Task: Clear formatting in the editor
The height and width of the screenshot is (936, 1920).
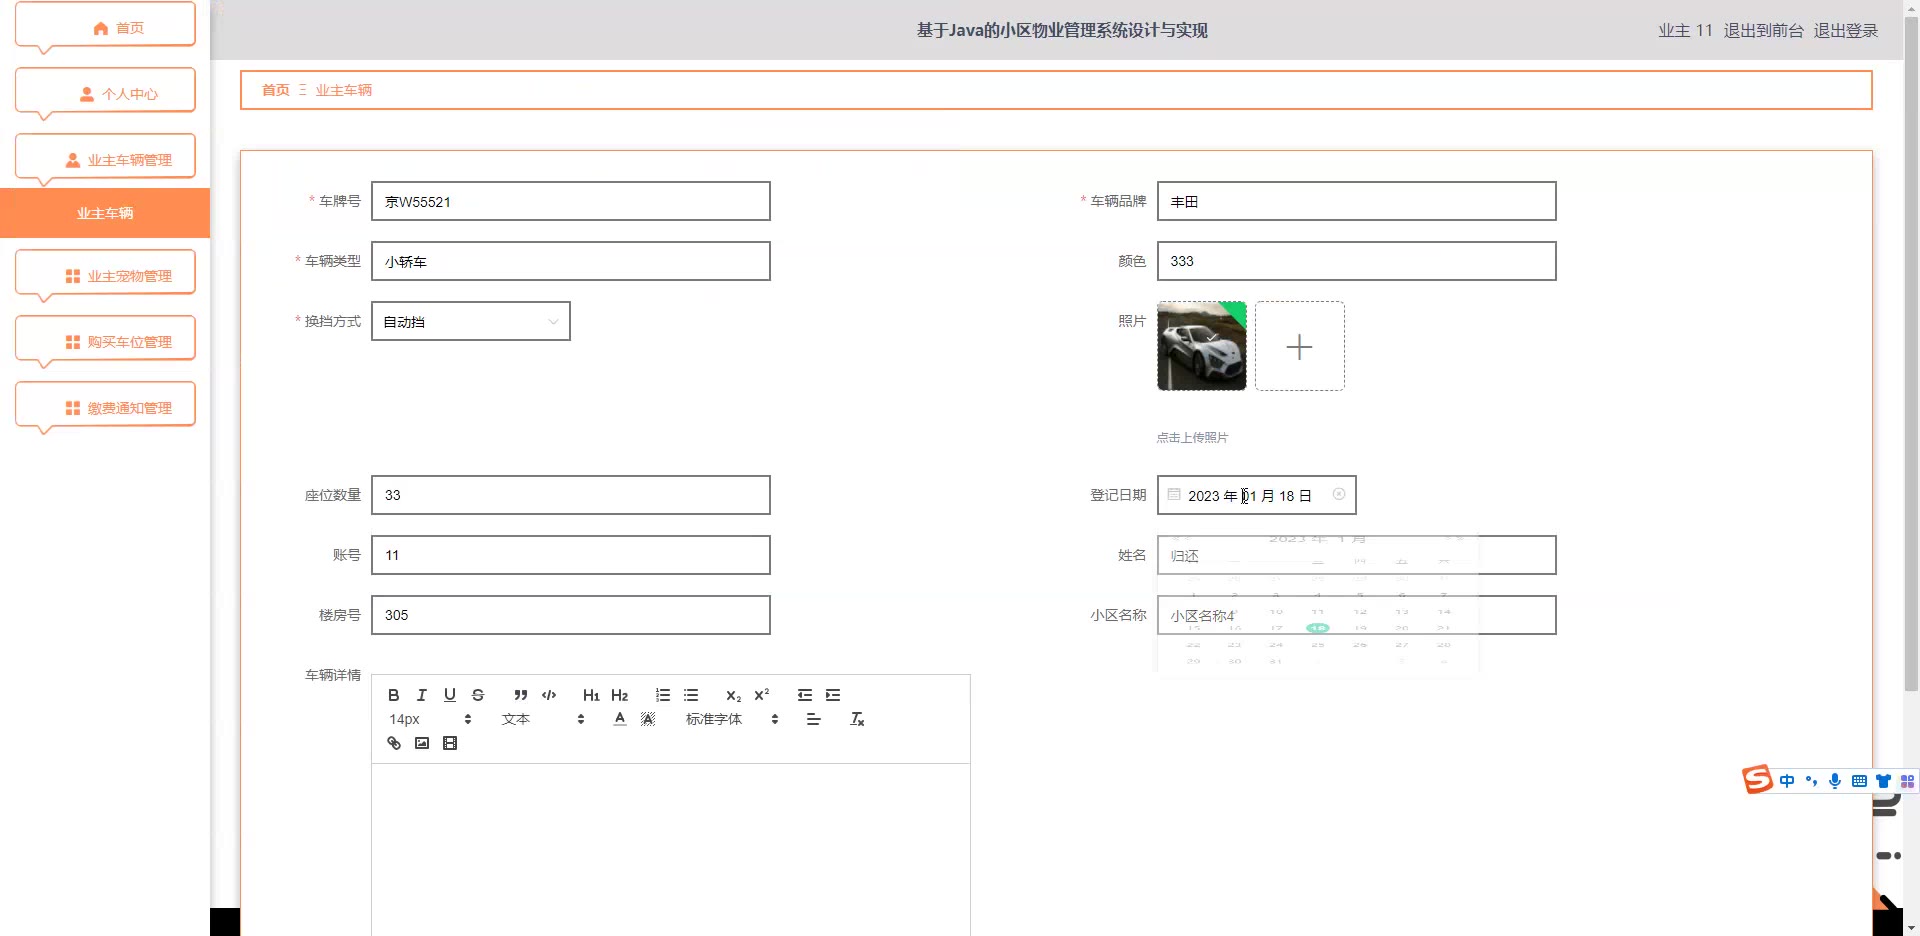Action: (x=857, y=719)
